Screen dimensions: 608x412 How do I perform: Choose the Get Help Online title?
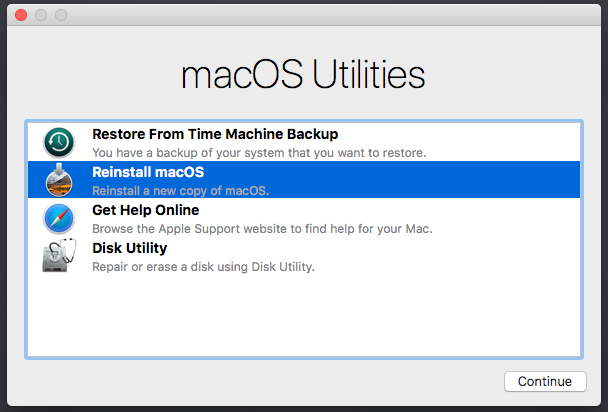[145, 210]
